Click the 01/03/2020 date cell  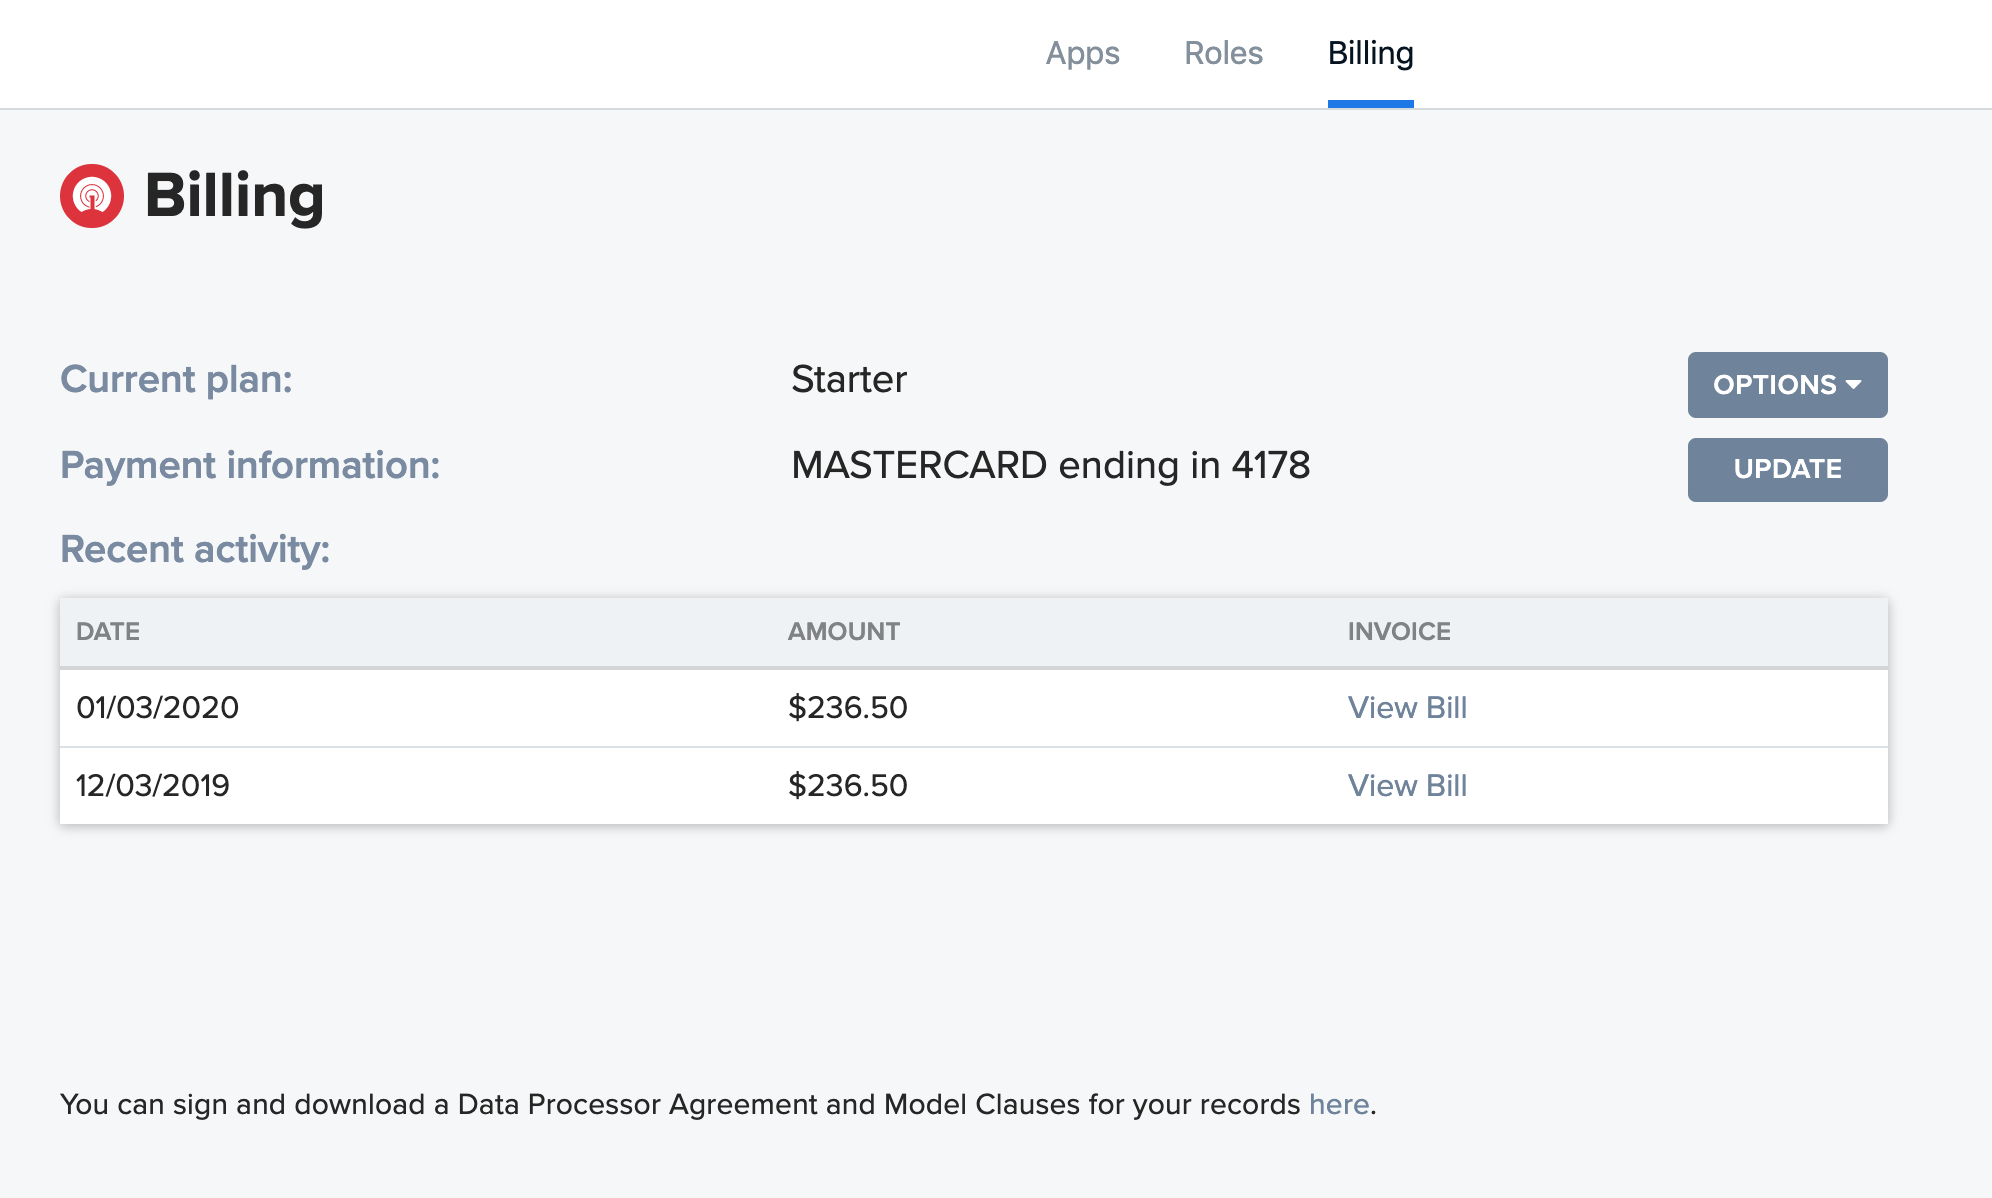point(157,708)
